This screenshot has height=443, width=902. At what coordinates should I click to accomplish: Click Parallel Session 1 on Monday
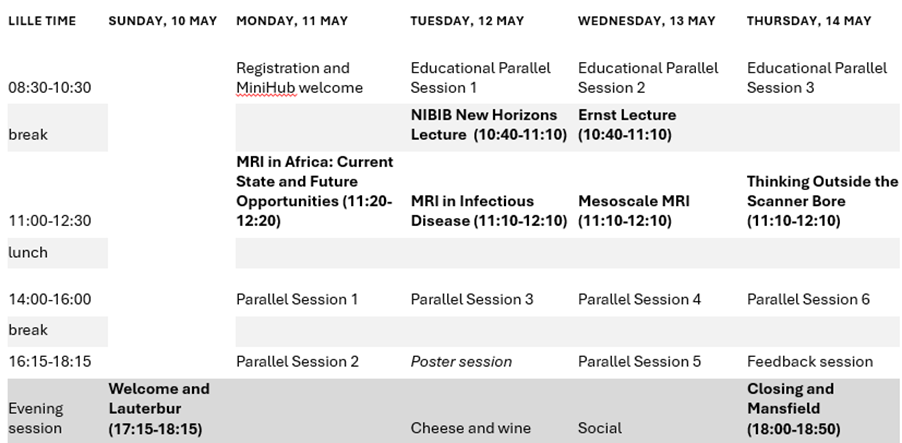pyautogui.click(x=297, y=299)
